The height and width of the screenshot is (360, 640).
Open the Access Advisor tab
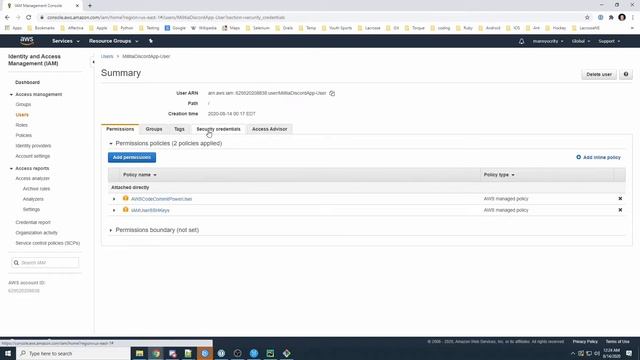(269, 129)
